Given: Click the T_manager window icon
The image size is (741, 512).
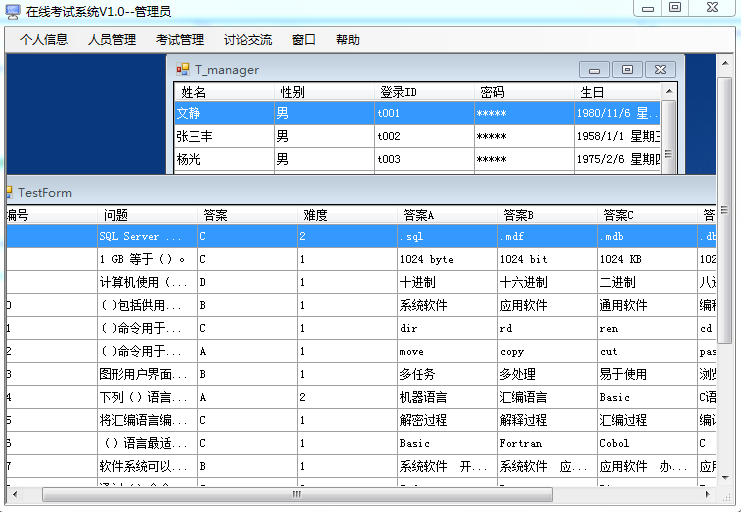Looking at the screenshot, I should coord(182,69).
